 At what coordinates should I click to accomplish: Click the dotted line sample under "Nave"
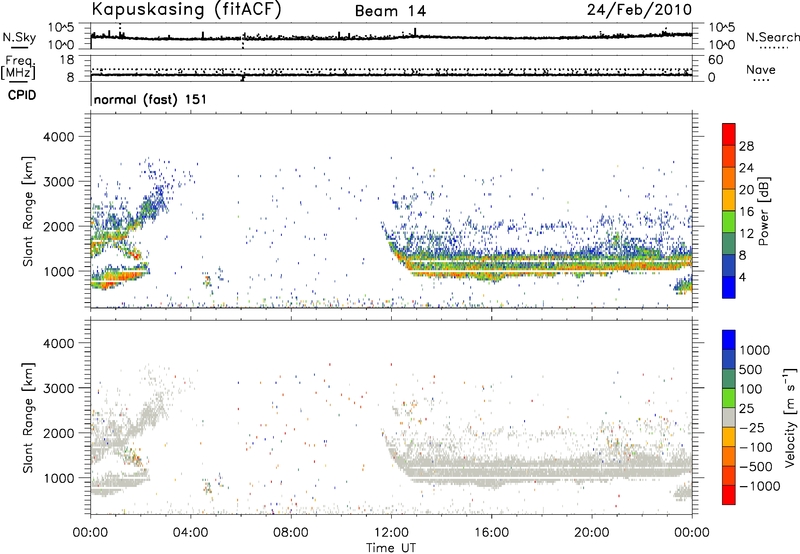pos(761,81)
